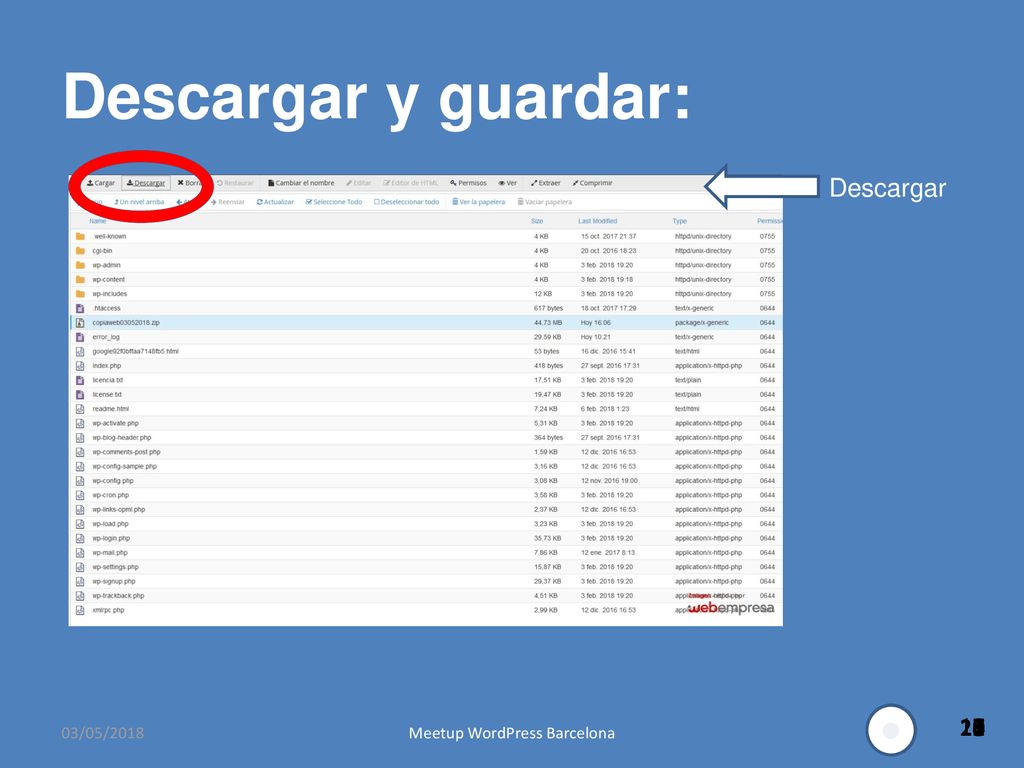Click the cgi-bin folder icon
The width and height of the screenshot is (1024, 768).
pos(80,251)
